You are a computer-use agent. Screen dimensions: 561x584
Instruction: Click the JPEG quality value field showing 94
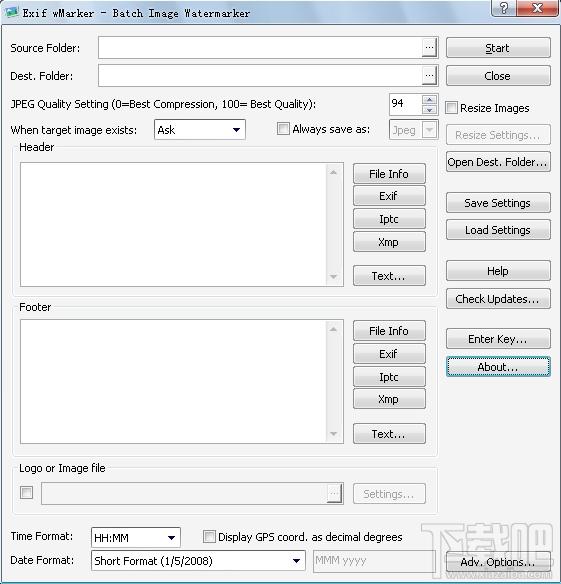pos(405,104)
